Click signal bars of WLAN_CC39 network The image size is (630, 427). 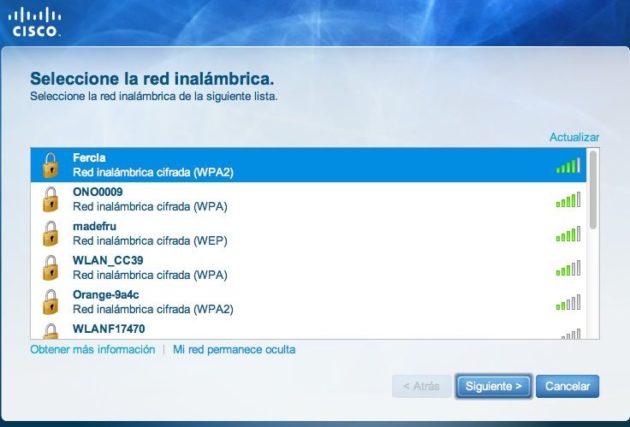point(567,268)
